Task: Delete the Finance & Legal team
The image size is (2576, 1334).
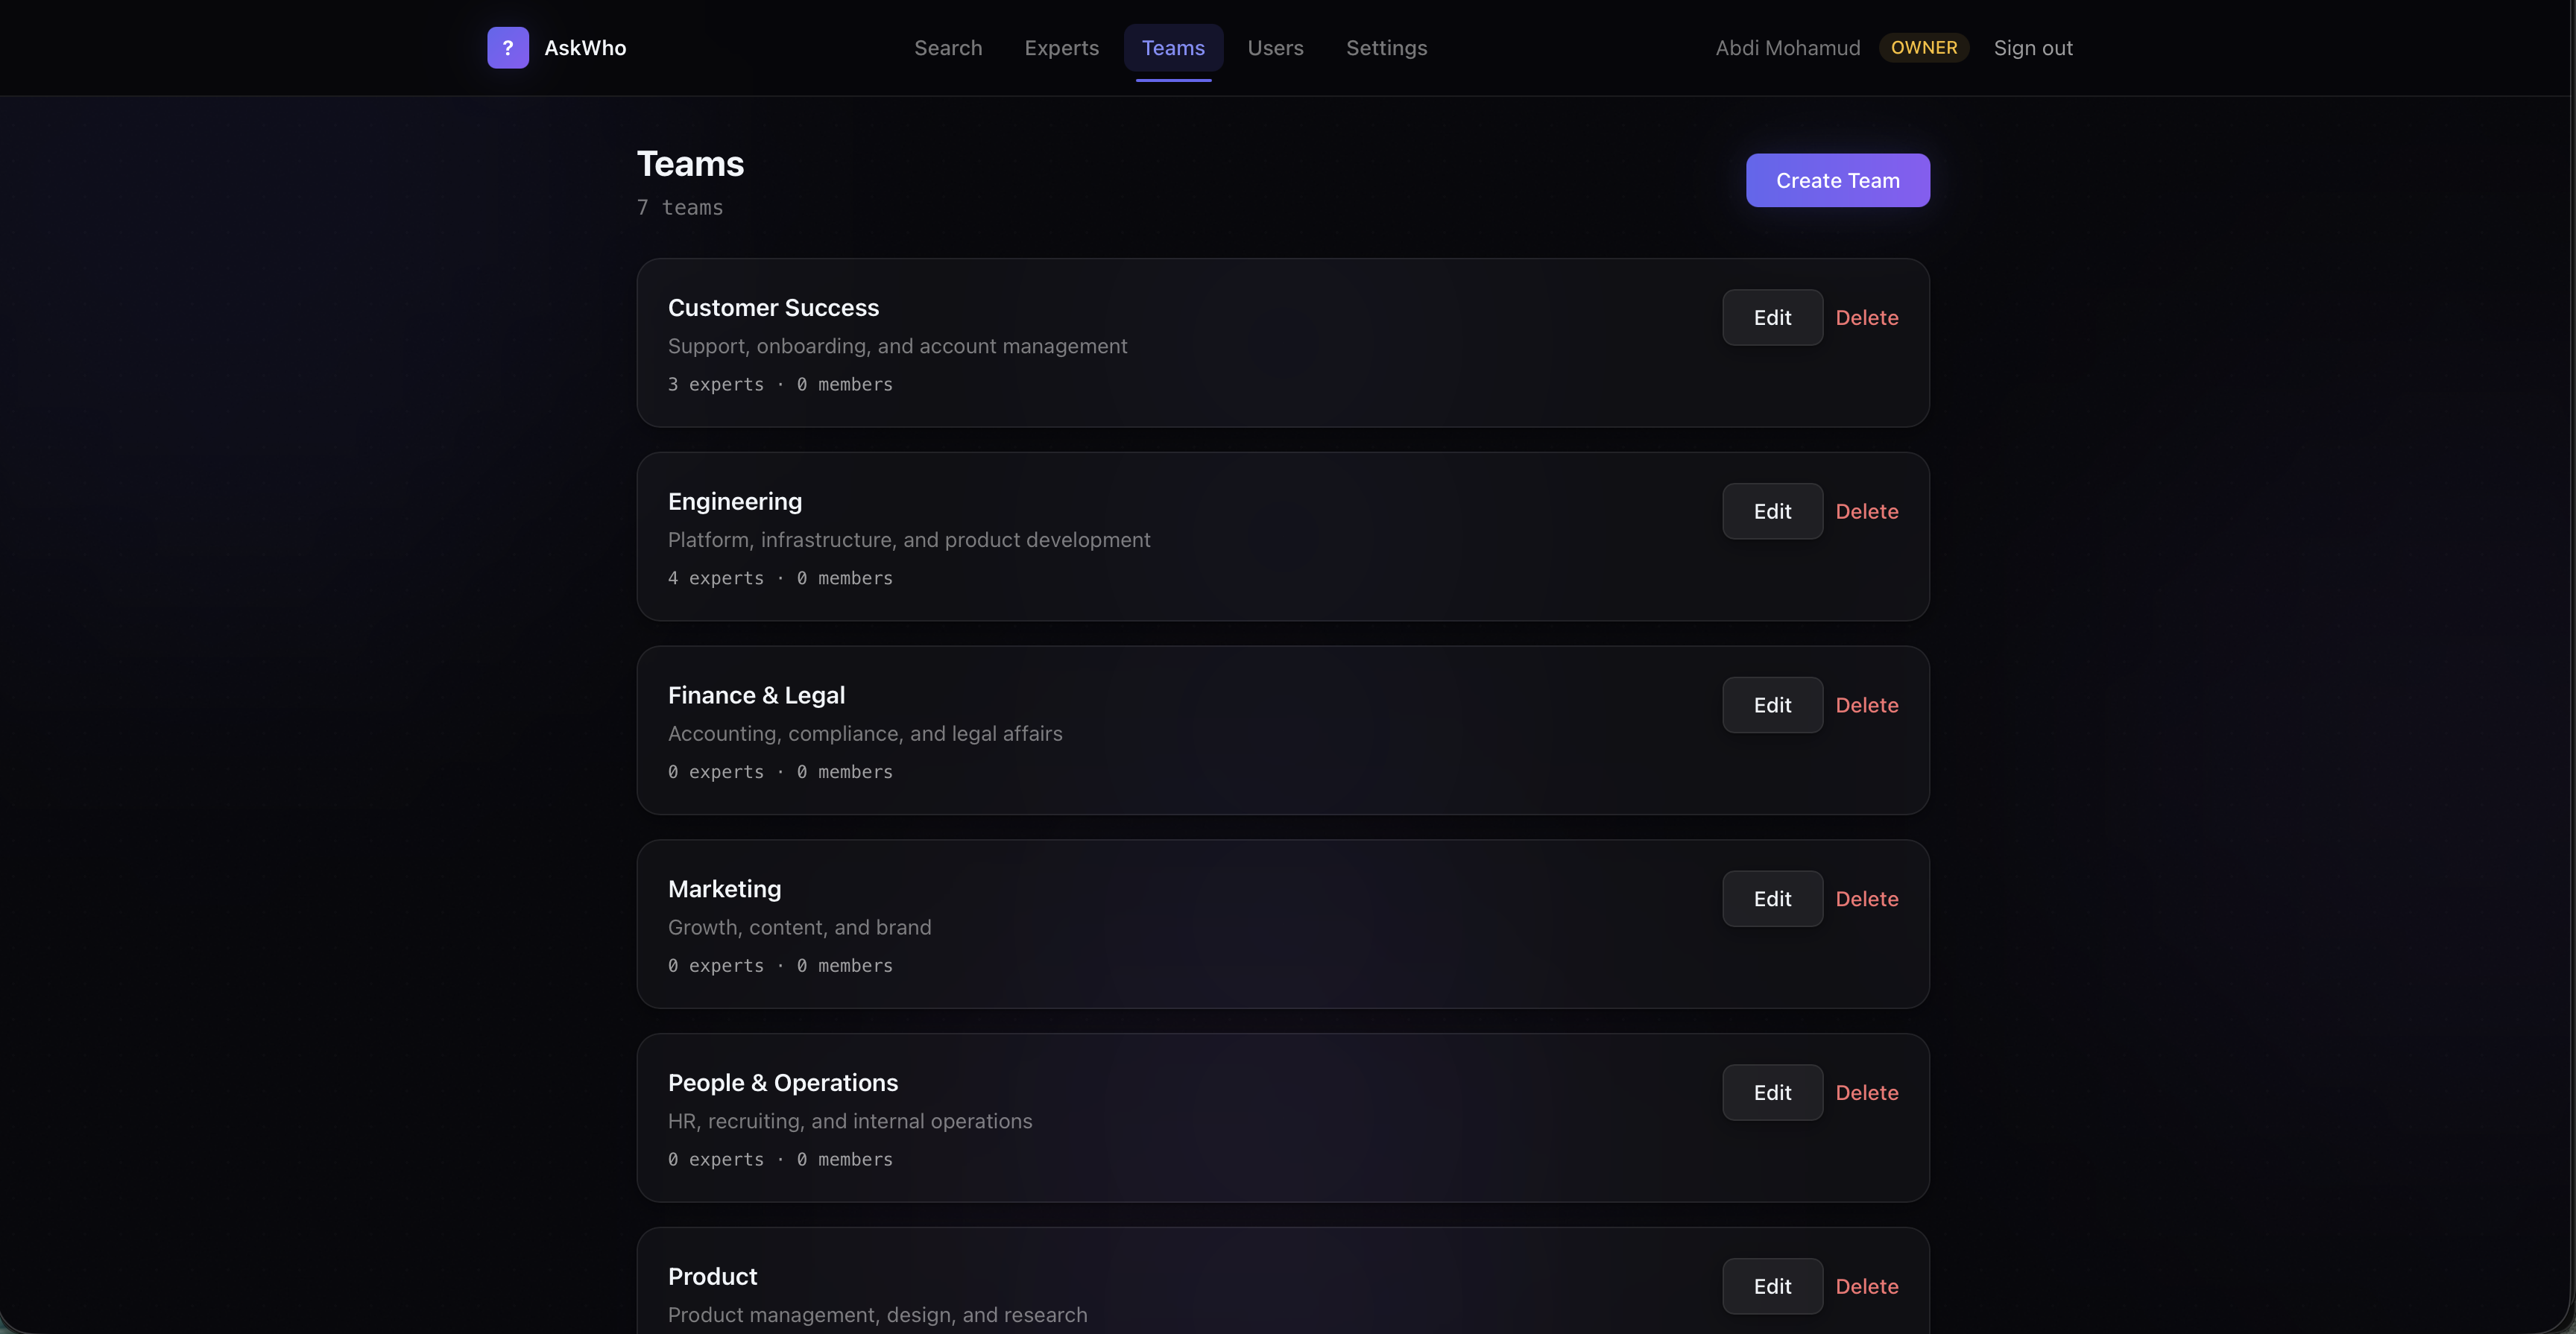Action: coord(1866,706)
